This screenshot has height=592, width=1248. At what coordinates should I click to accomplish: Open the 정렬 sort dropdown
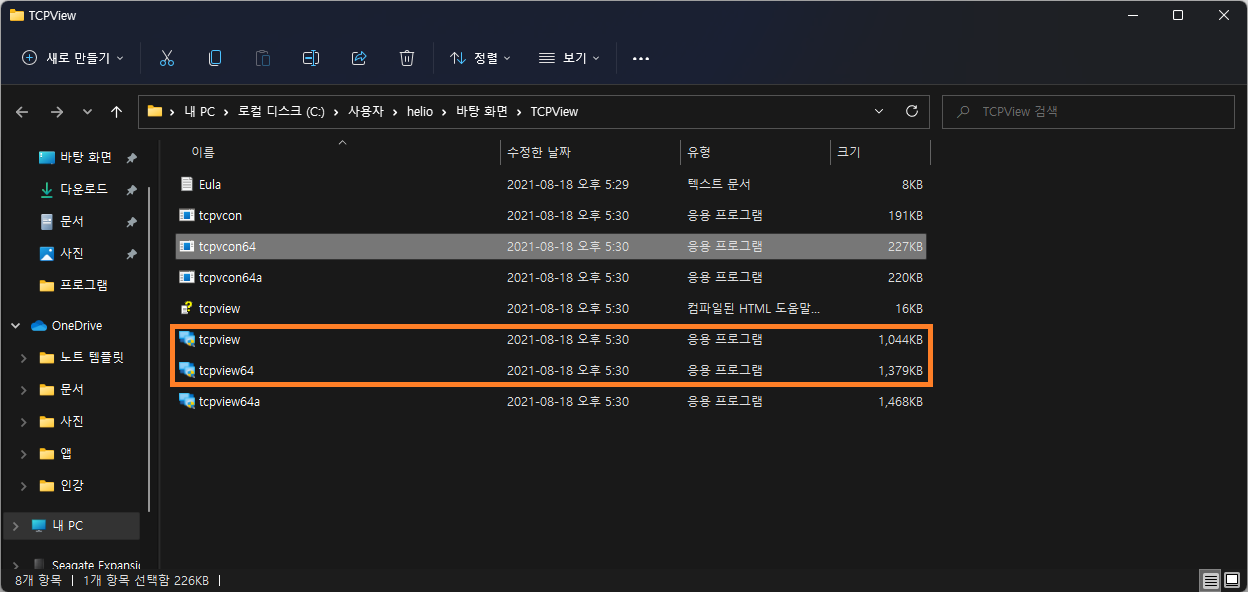[x=480, y=58]
